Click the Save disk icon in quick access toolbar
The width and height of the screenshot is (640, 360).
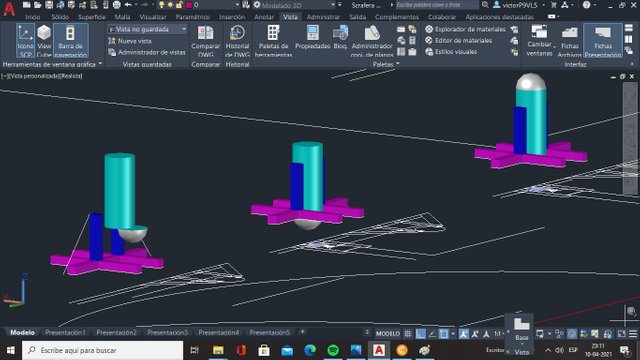click(49, 5)
